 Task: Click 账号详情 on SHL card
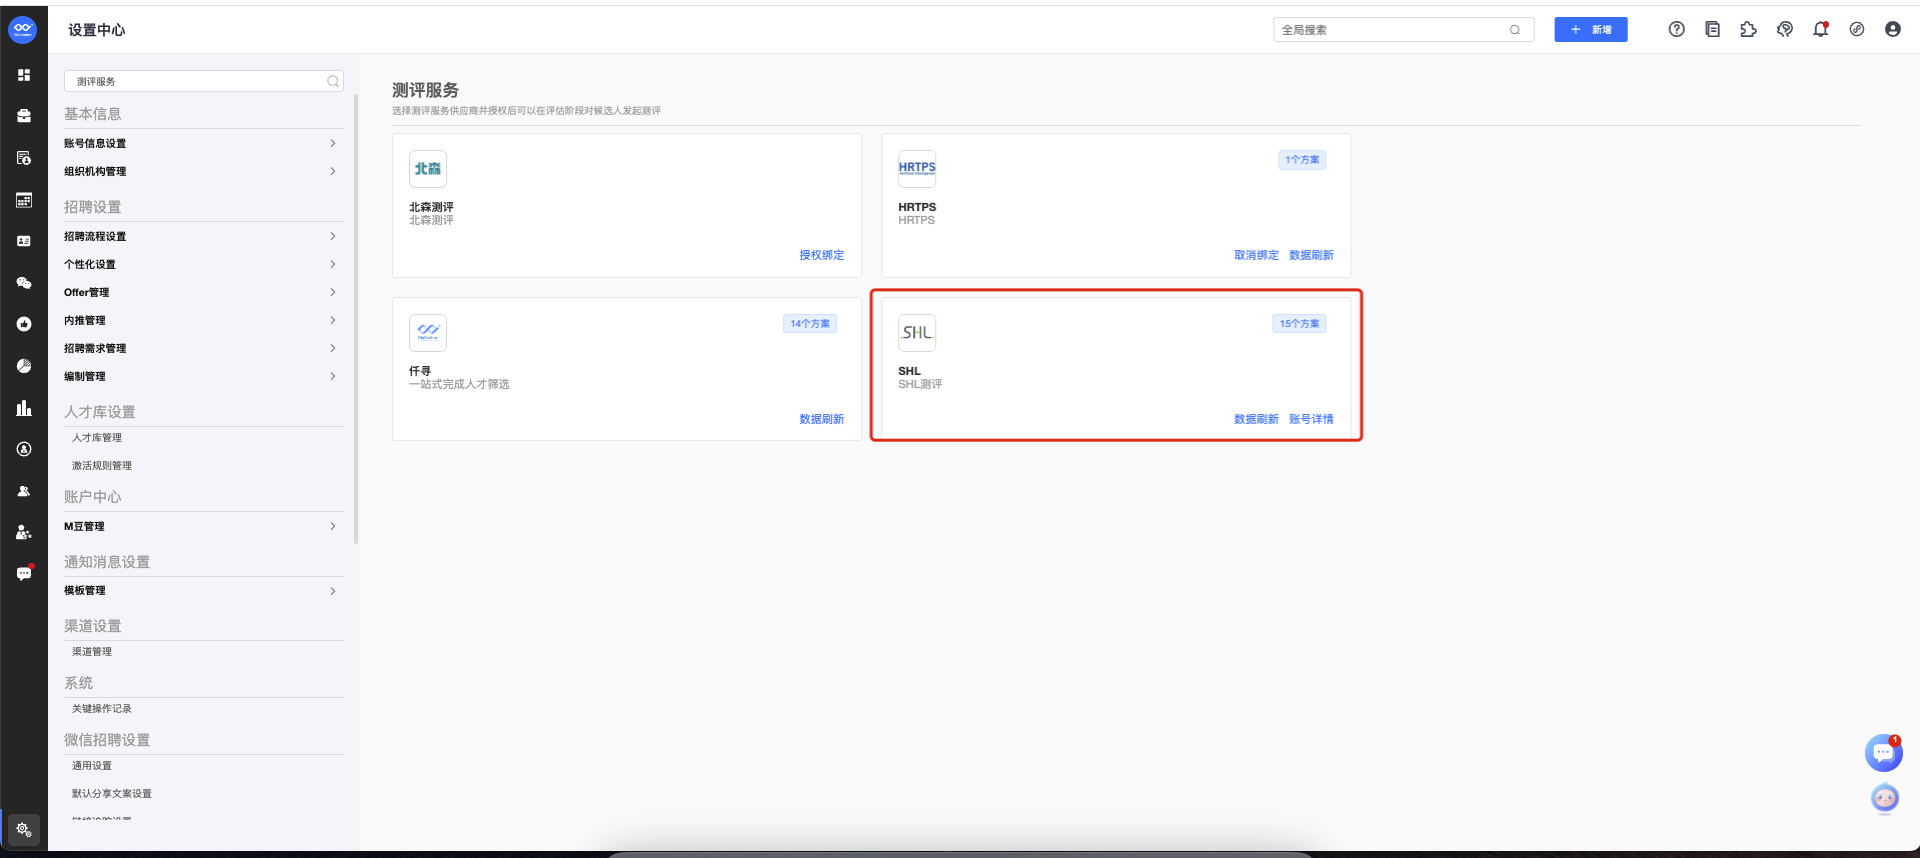1311,419
